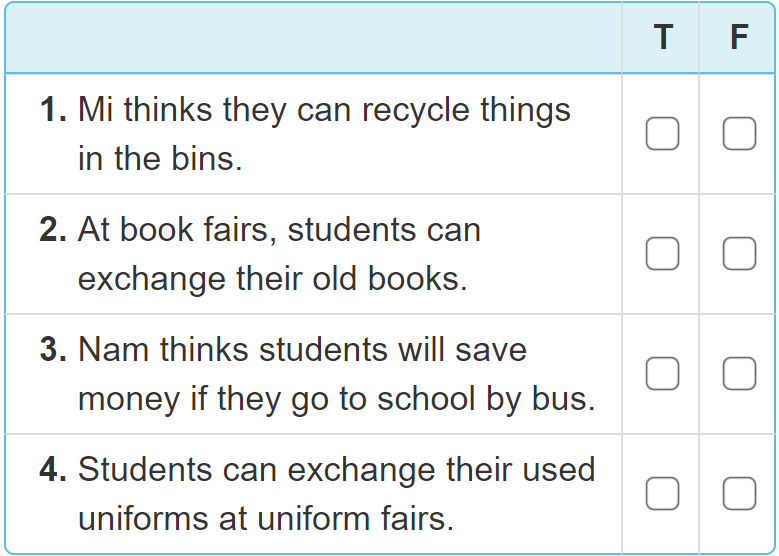Mark statement 1 about Mi as False

[739, 133]
